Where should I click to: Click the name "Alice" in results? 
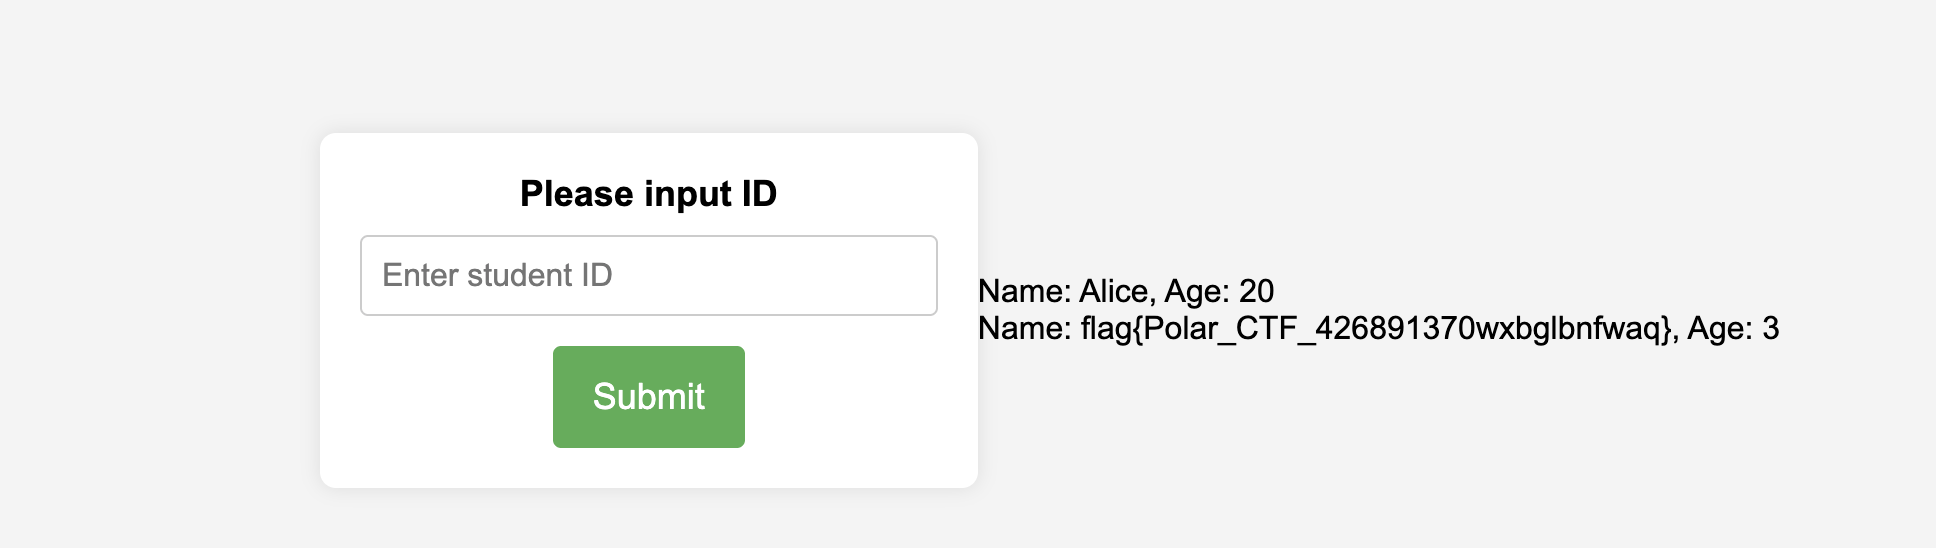tap(1114, 291)
